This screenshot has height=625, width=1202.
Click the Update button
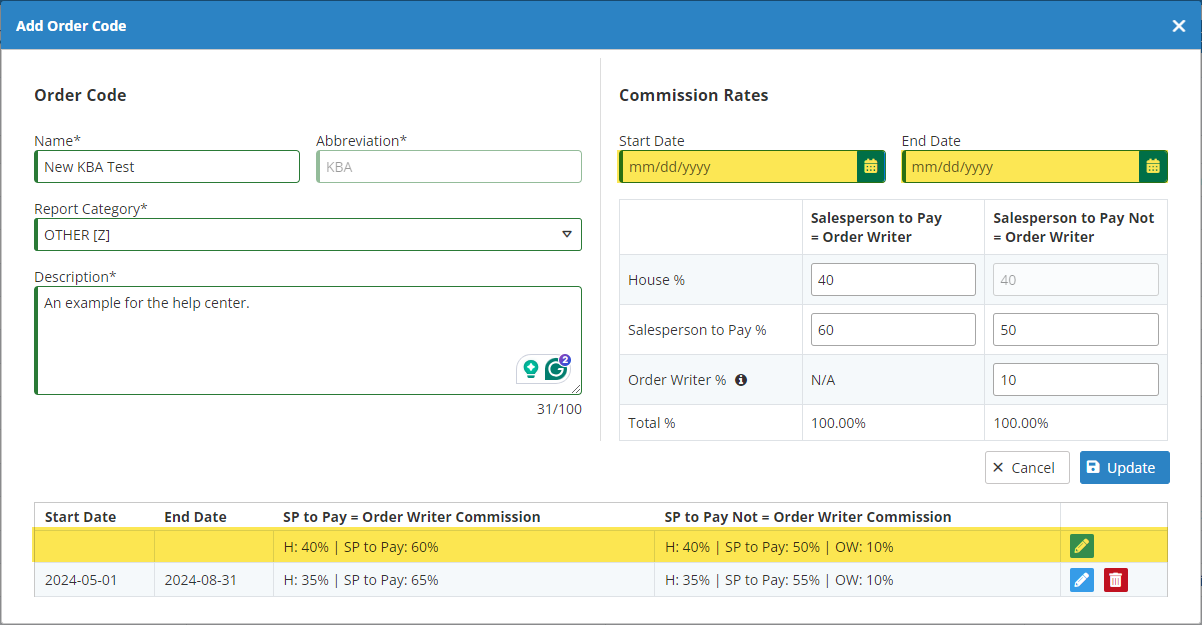point(1124,468)
